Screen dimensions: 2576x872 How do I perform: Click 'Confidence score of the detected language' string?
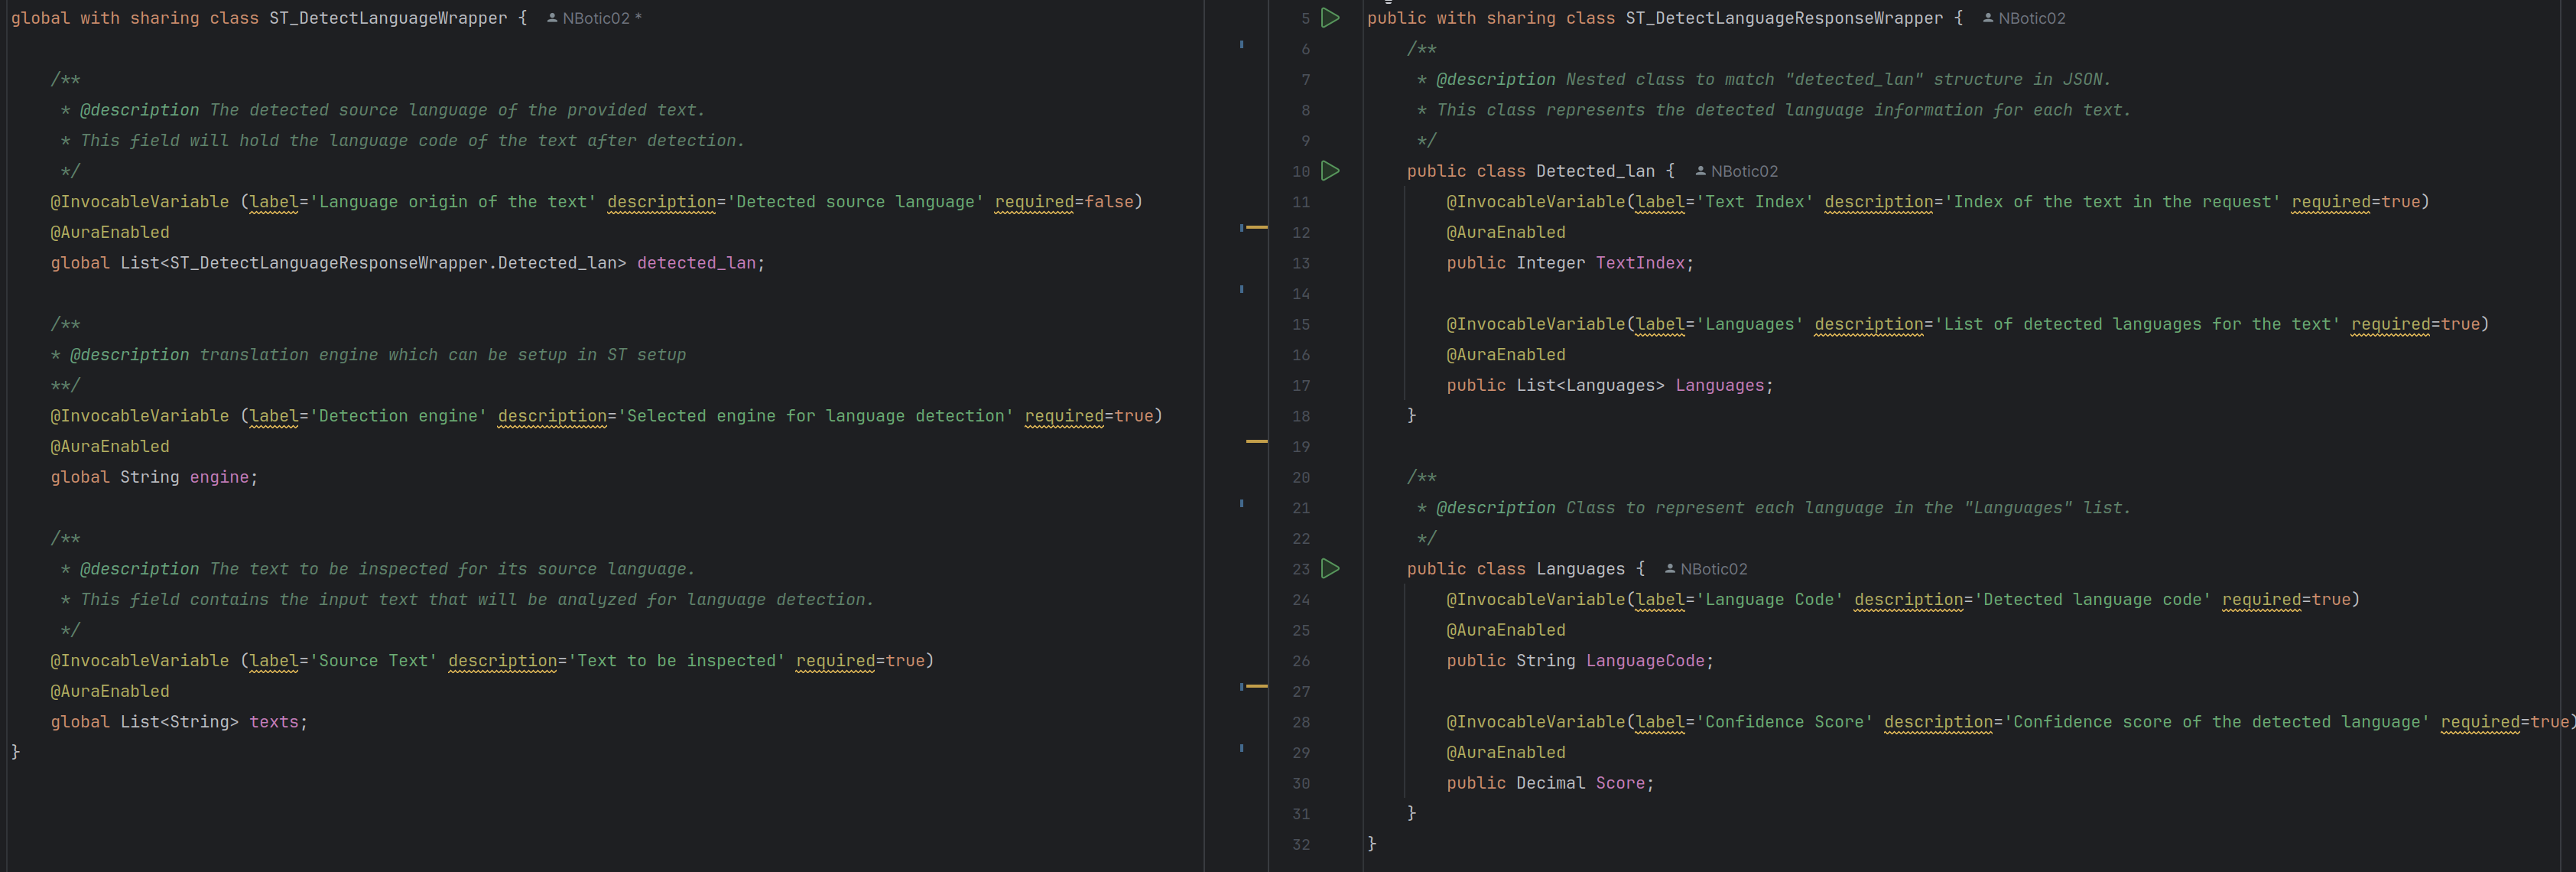2217,722
